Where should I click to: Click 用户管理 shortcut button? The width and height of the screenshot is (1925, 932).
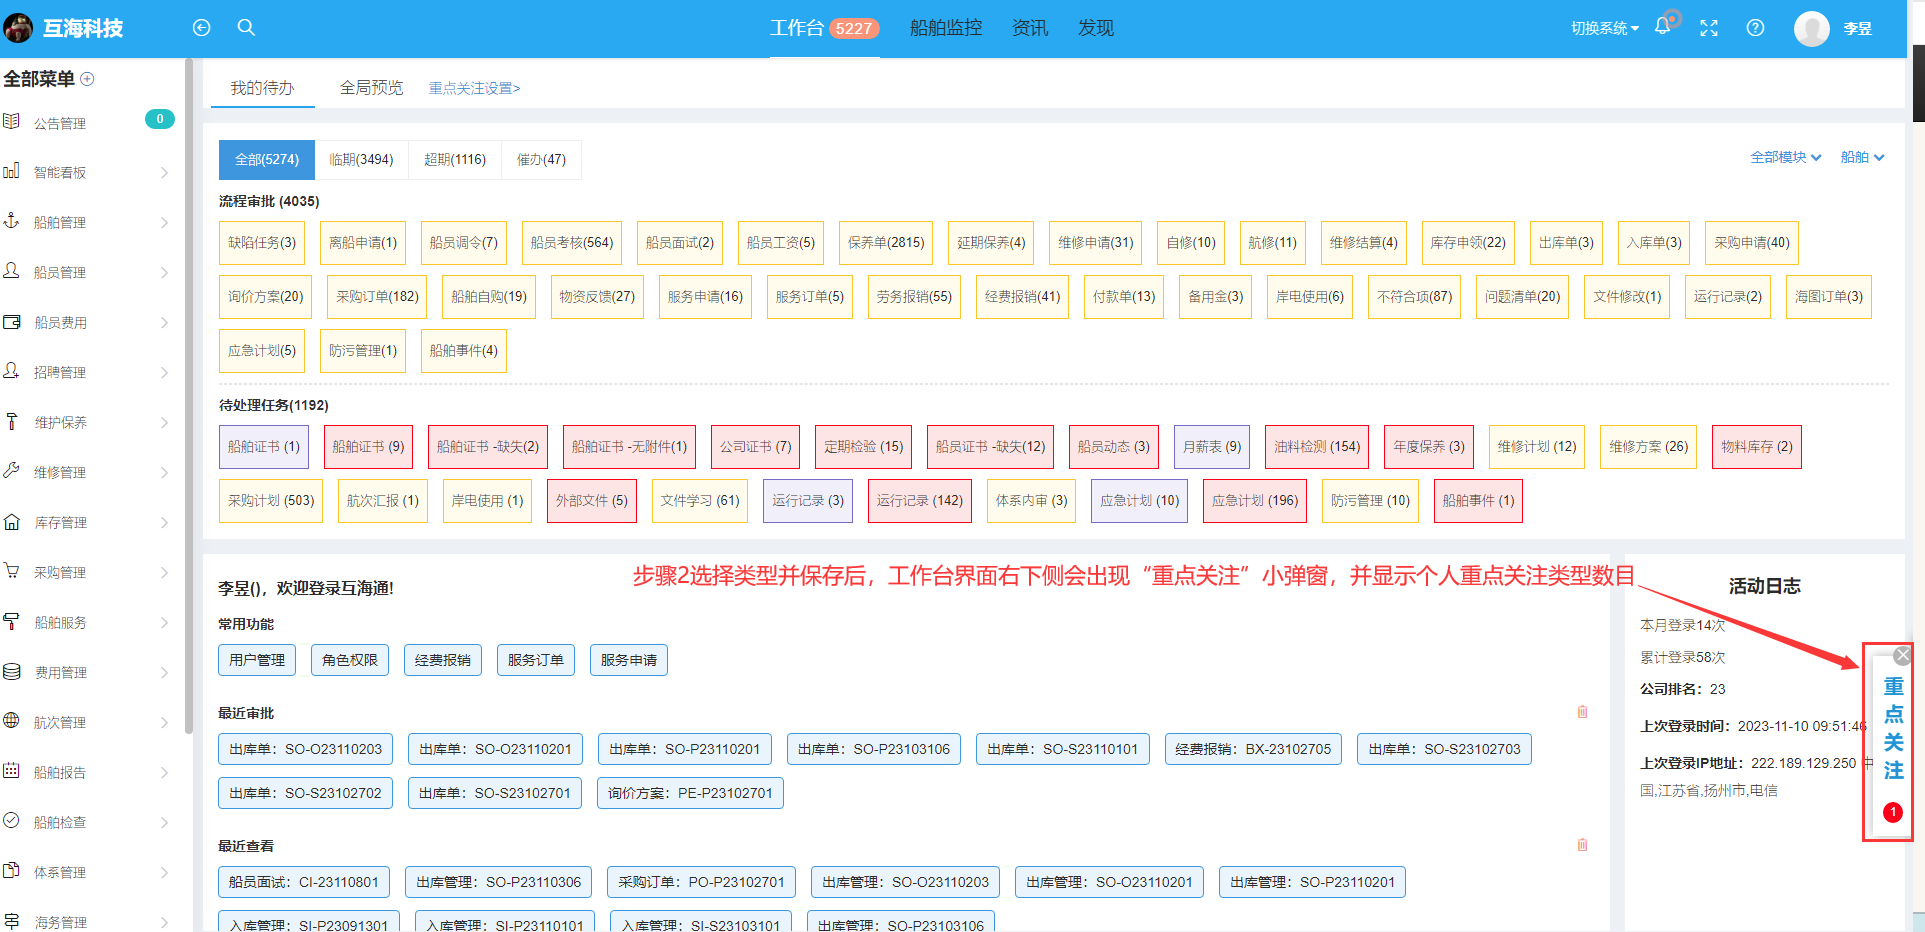pyautogui.click(x=257, y=660)
